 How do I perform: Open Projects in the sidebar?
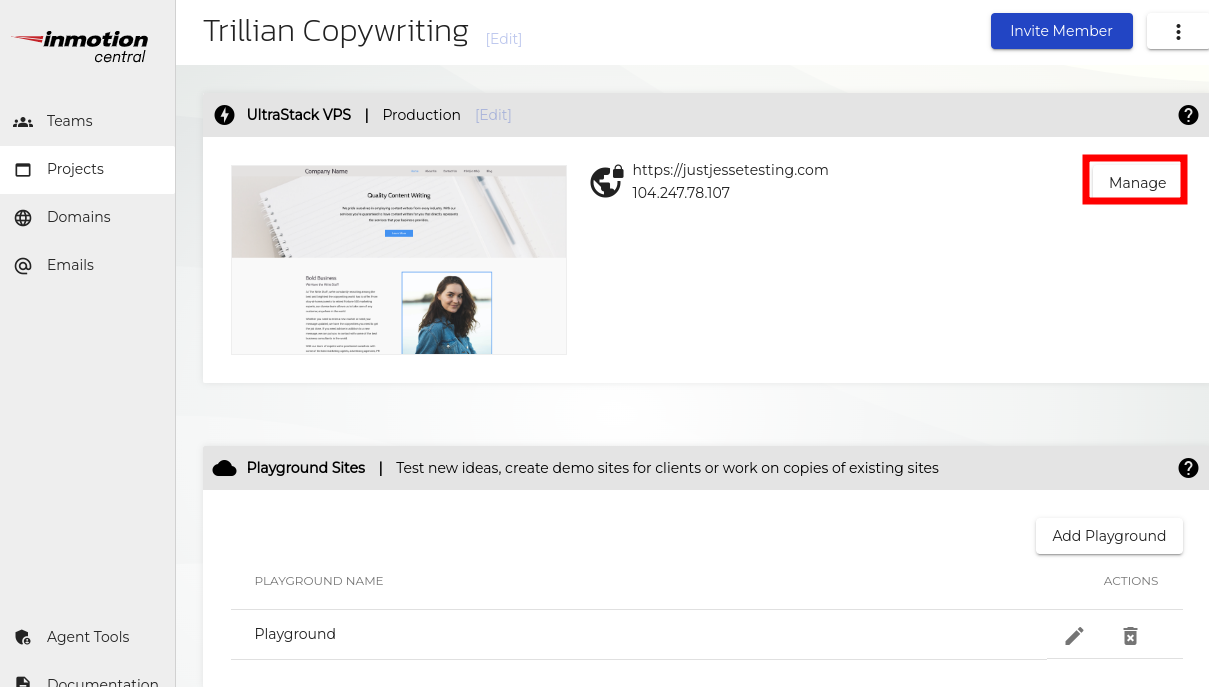tap(87, 169)
